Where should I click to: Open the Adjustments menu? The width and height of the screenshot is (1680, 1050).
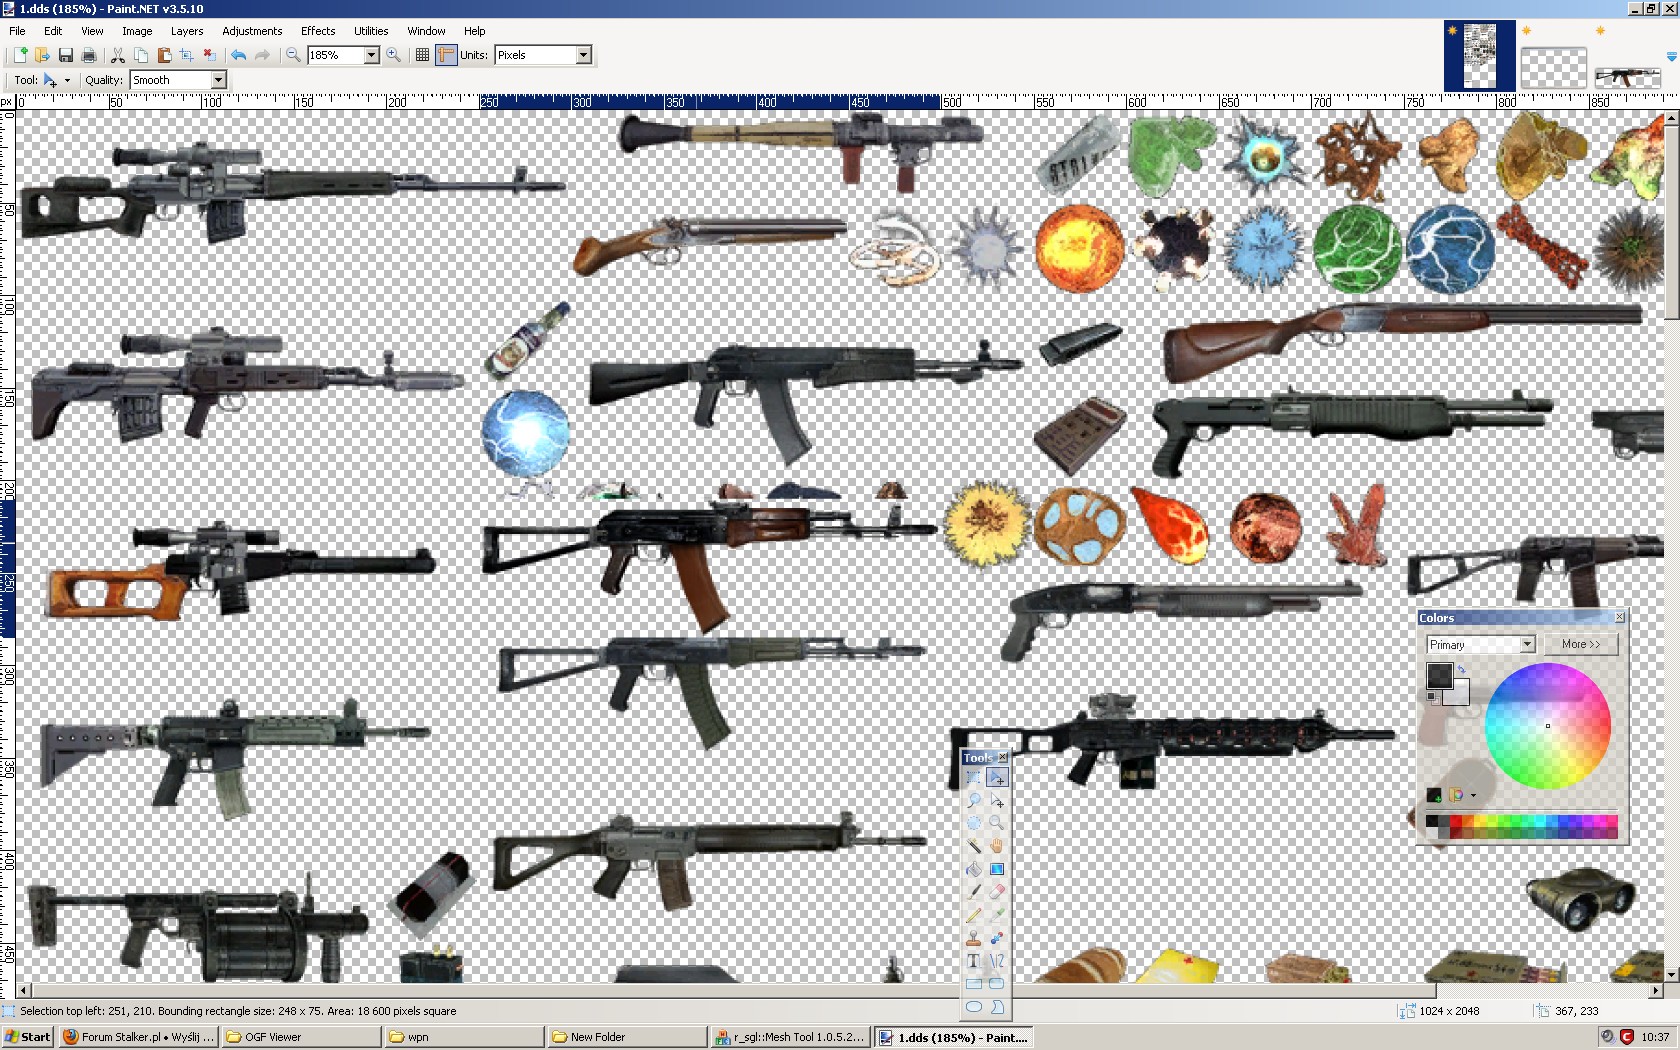[252, 31]
